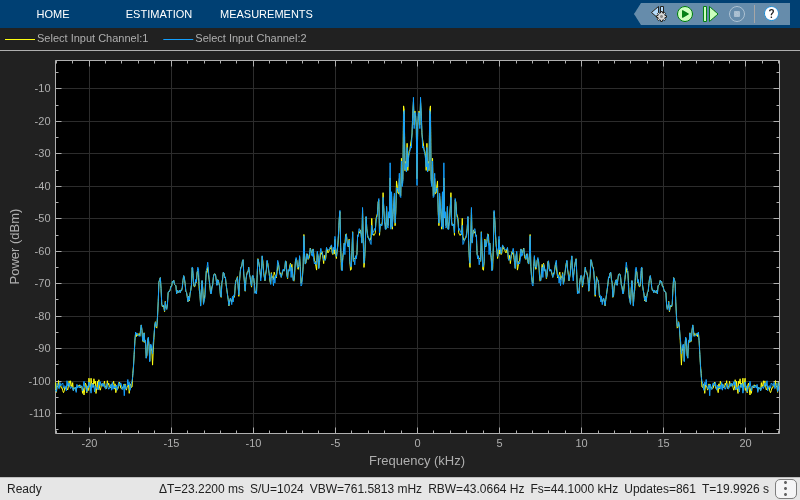Toggle visibility of Select Input Channel:1 legend
The width and height of the screenshot is (800, 500).
coord(92,38)
